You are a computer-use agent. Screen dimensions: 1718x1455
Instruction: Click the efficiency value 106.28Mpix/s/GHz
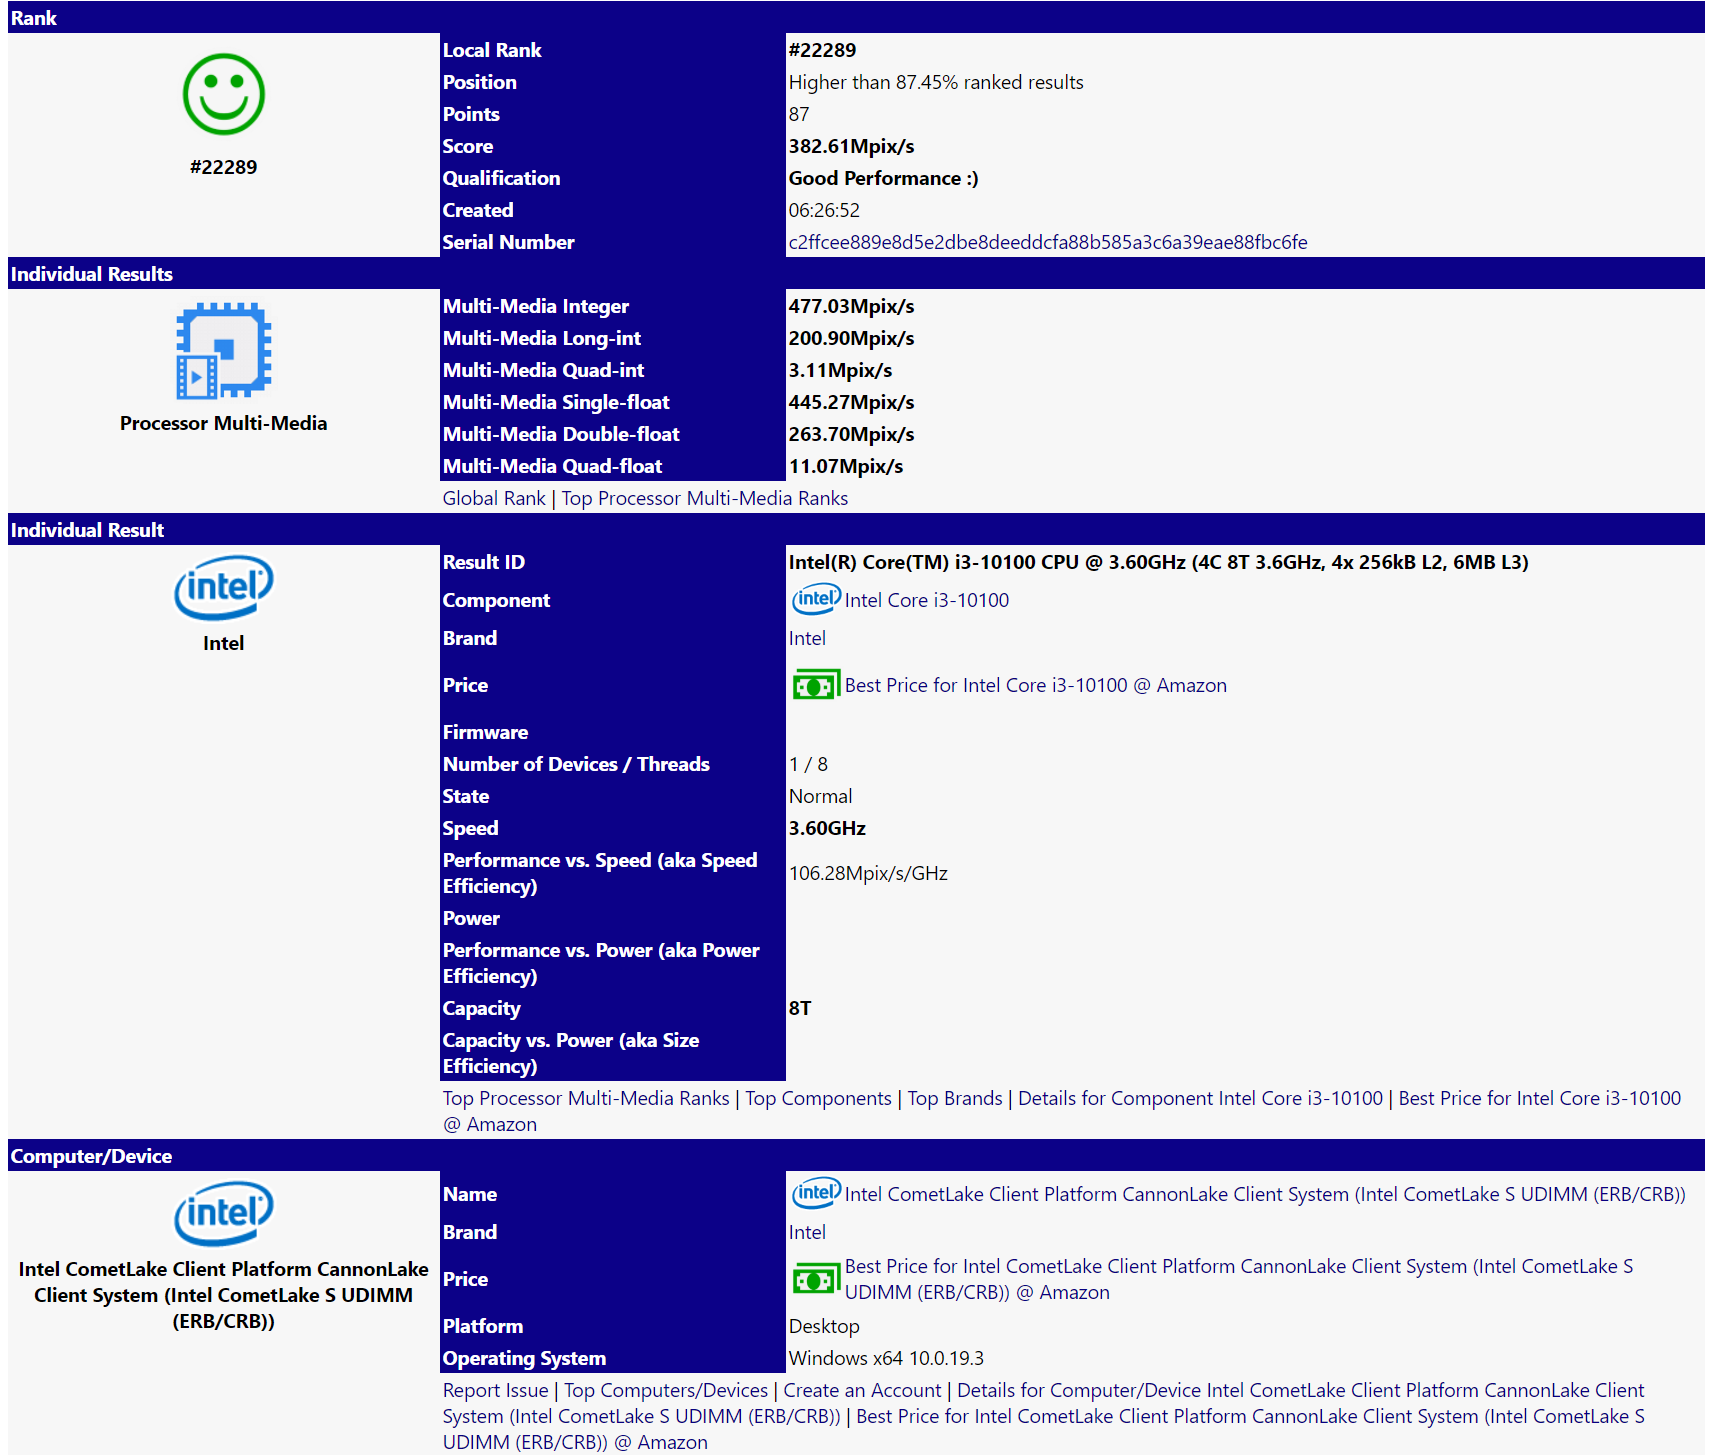868,873
